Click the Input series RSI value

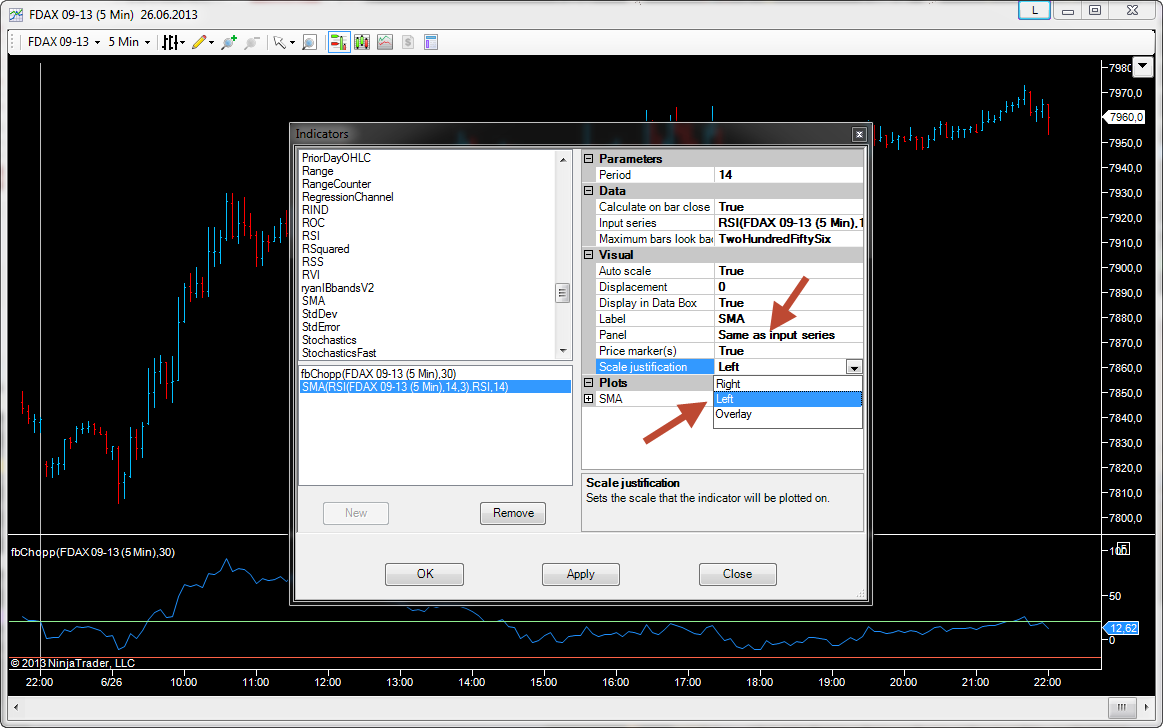point(789,223)
